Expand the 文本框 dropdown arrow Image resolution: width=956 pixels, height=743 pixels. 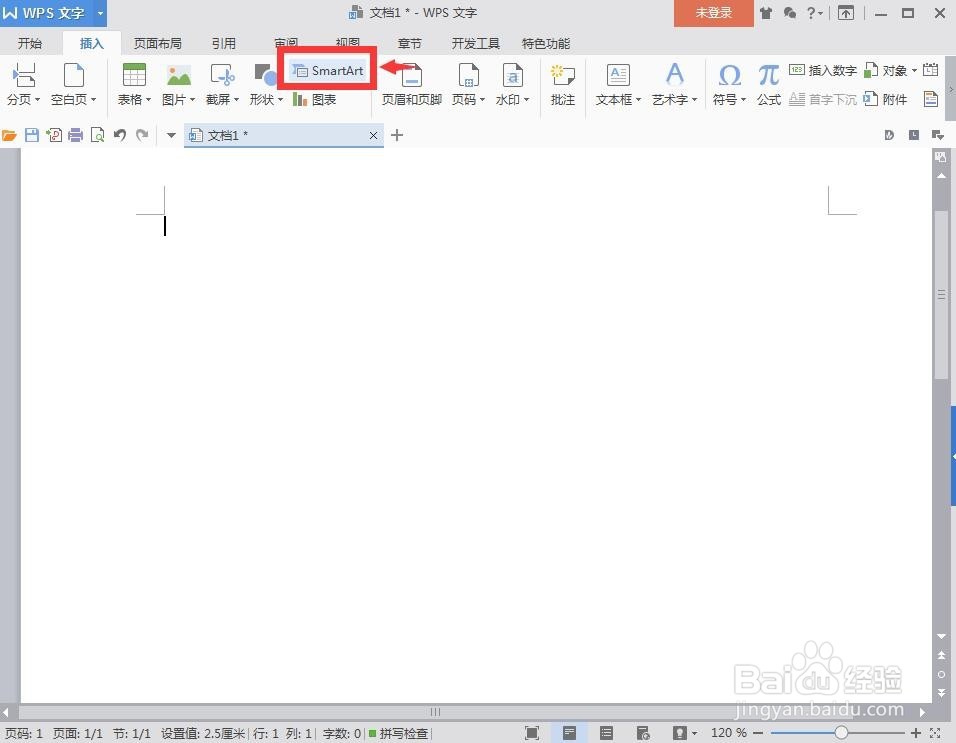pos(638,99)
